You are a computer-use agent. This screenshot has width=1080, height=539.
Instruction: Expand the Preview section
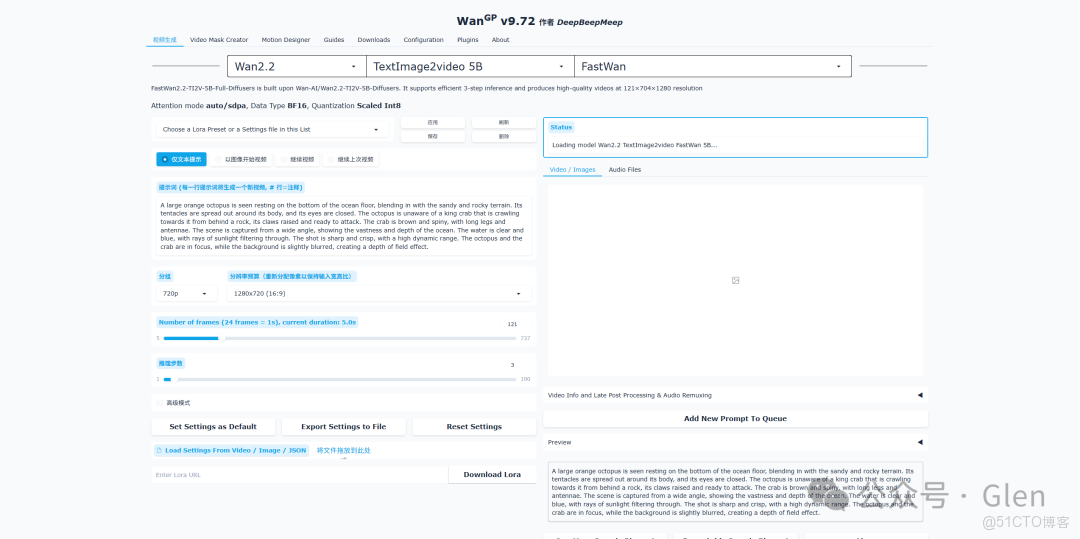735,442
